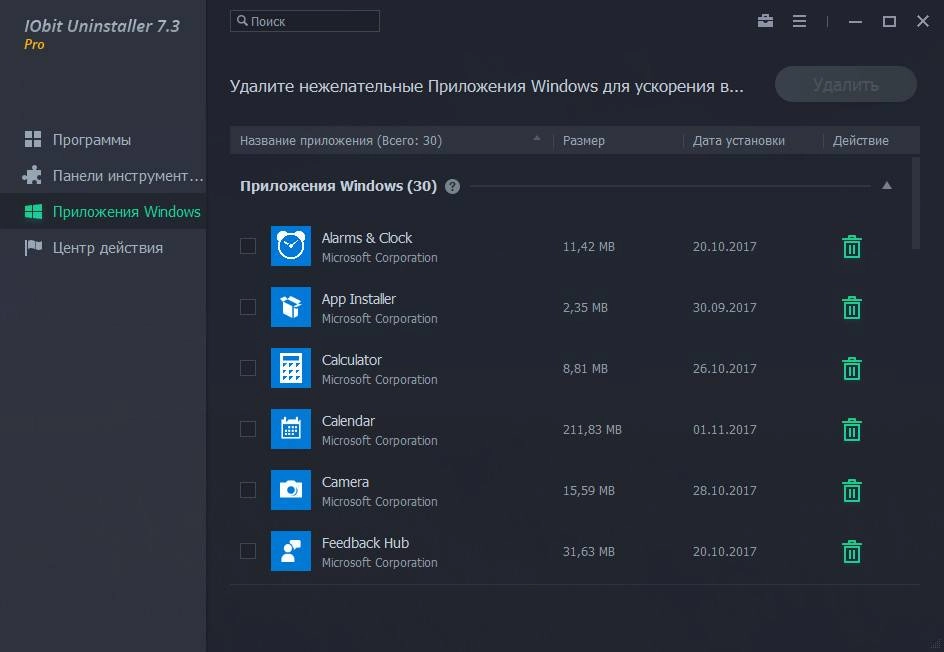Click the 11,42 MB size value
The height and width of the screenshot is (652, 944).
(588, 246)
